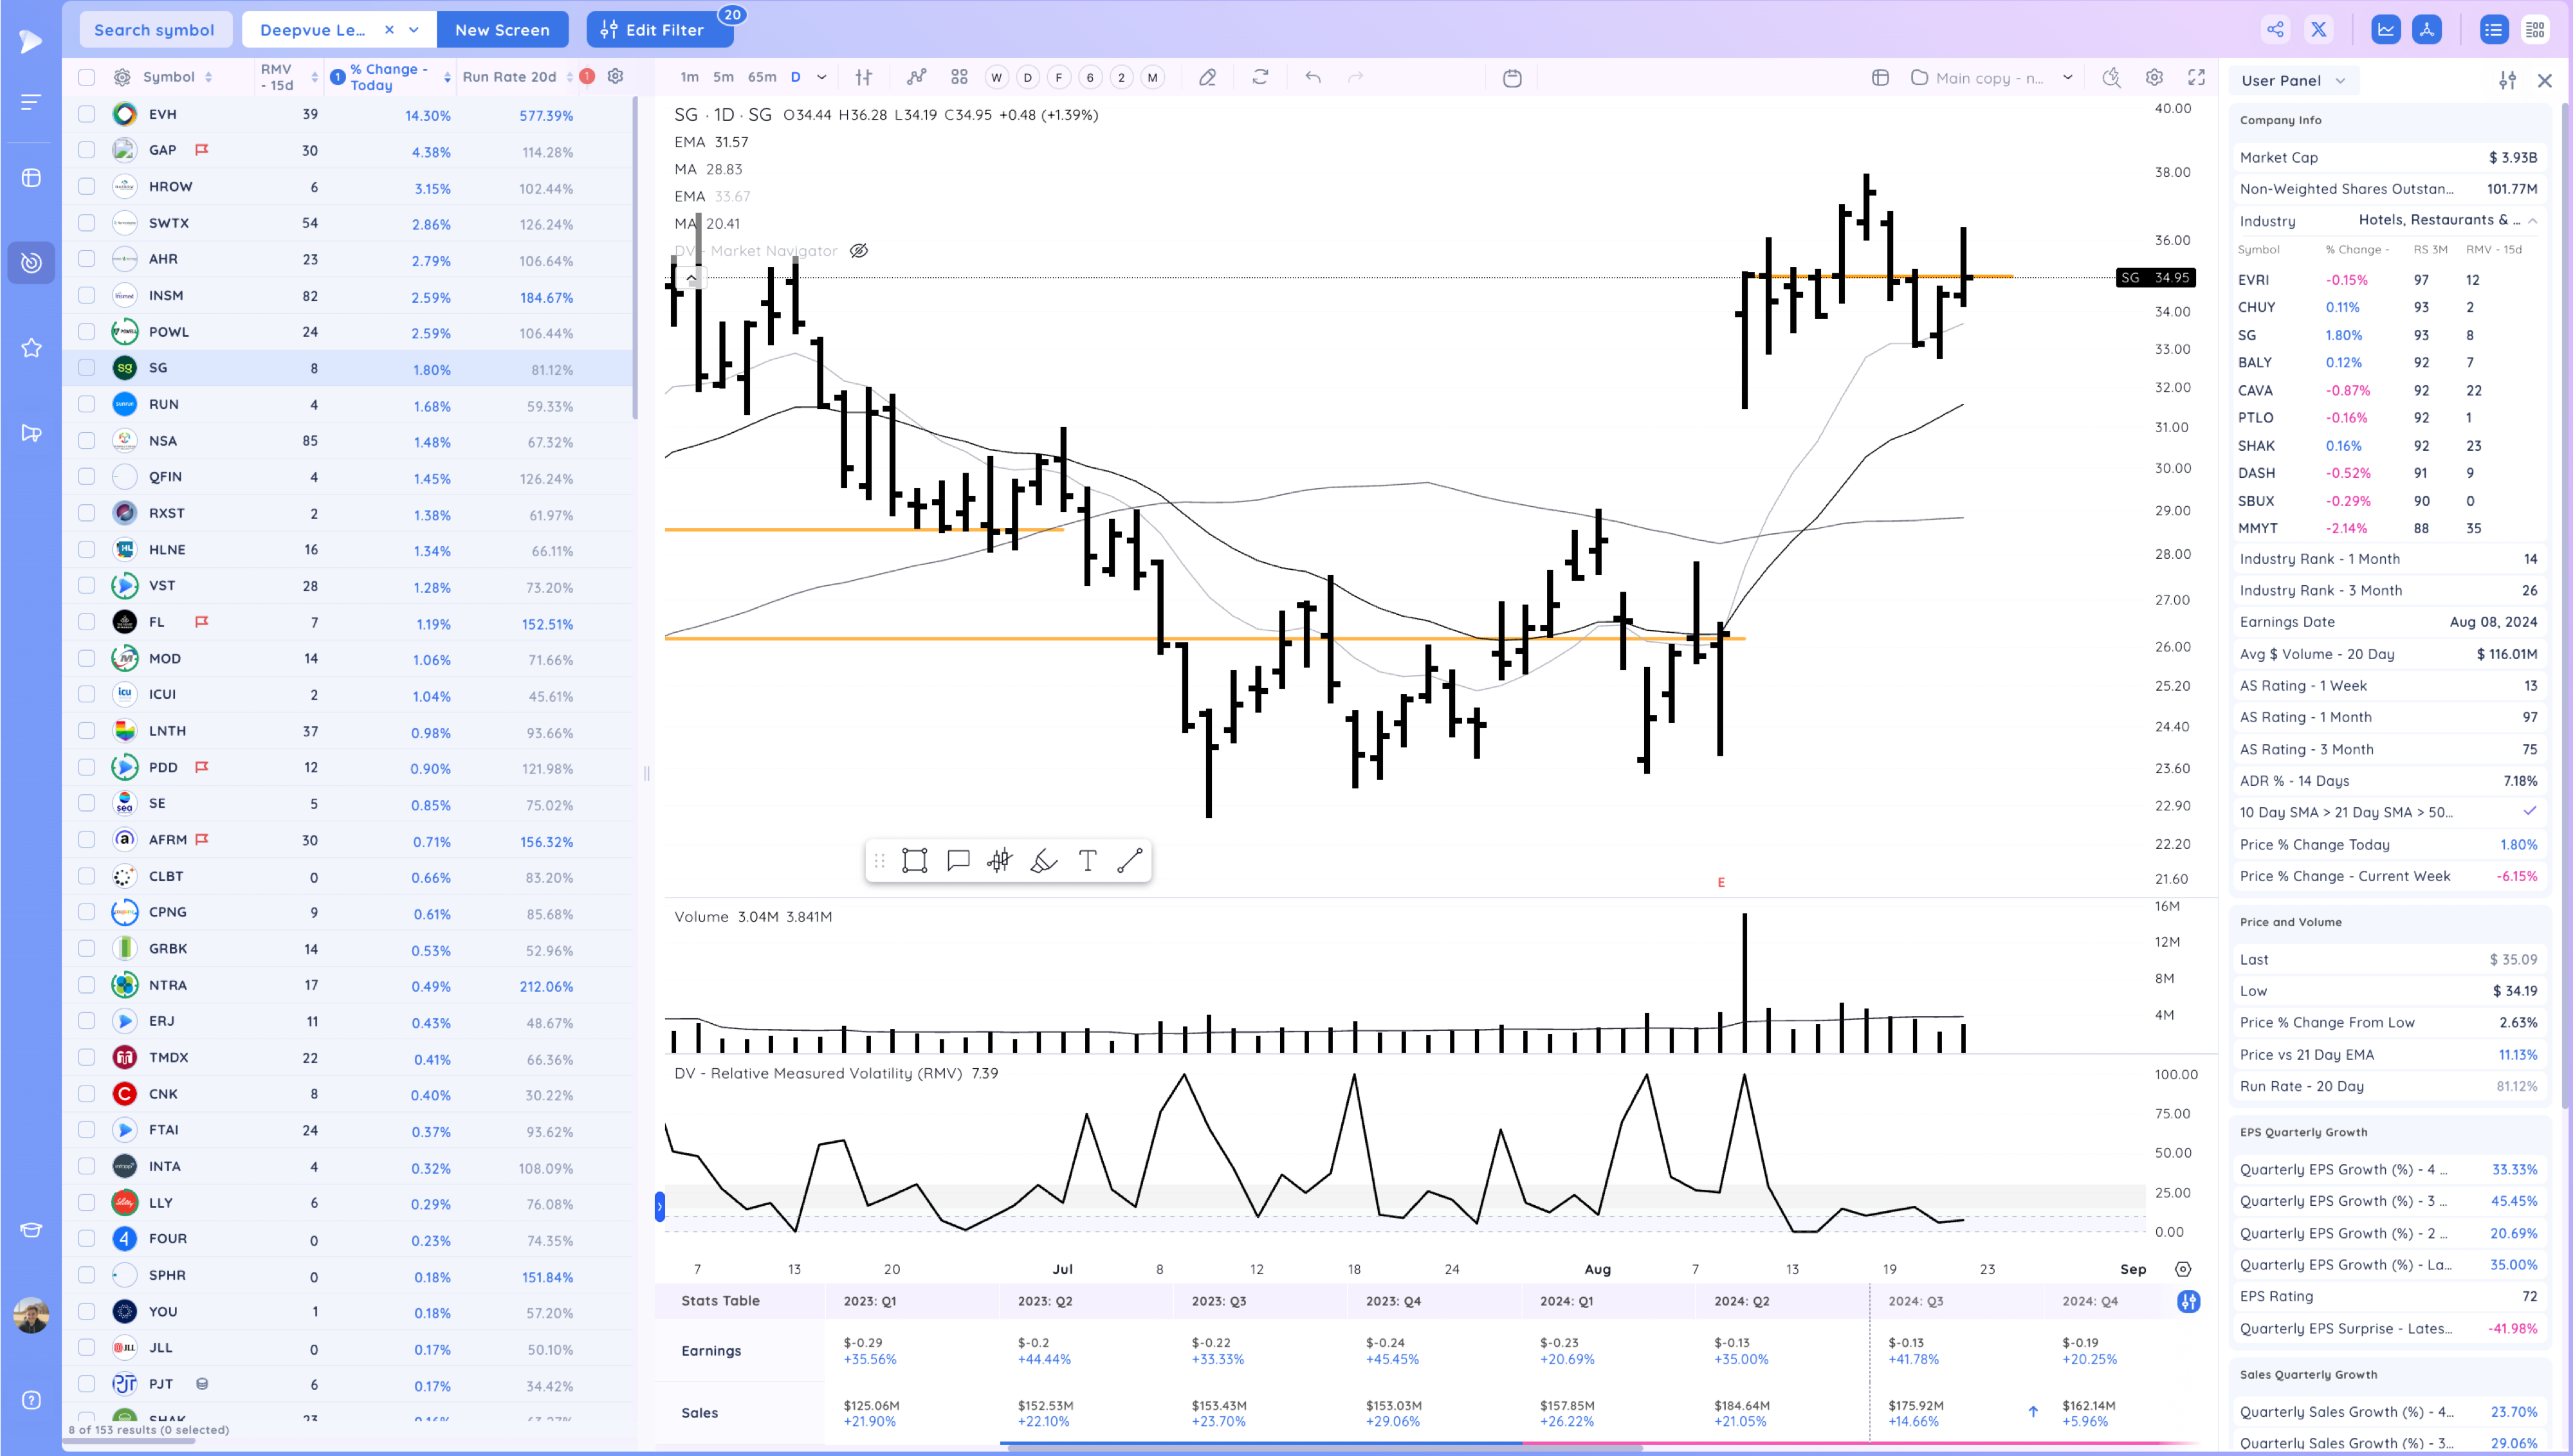Open the favorites star in left sidebar
Screen dimensions: 2573x1456
pyautogui.click(x=31, y=348)
